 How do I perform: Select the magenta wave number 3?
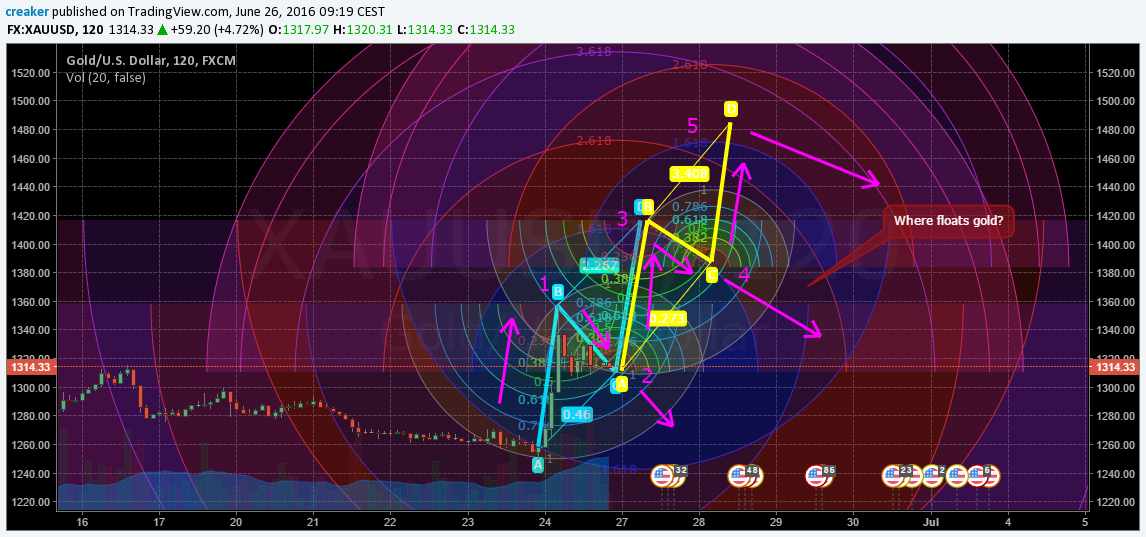tap(622, 218)
